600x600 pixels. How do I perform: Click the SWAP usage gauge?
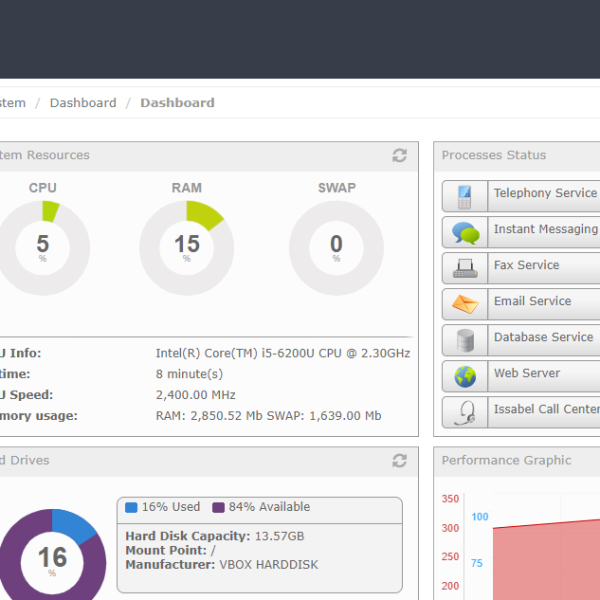pyautogui.click(x=336, y=246)
